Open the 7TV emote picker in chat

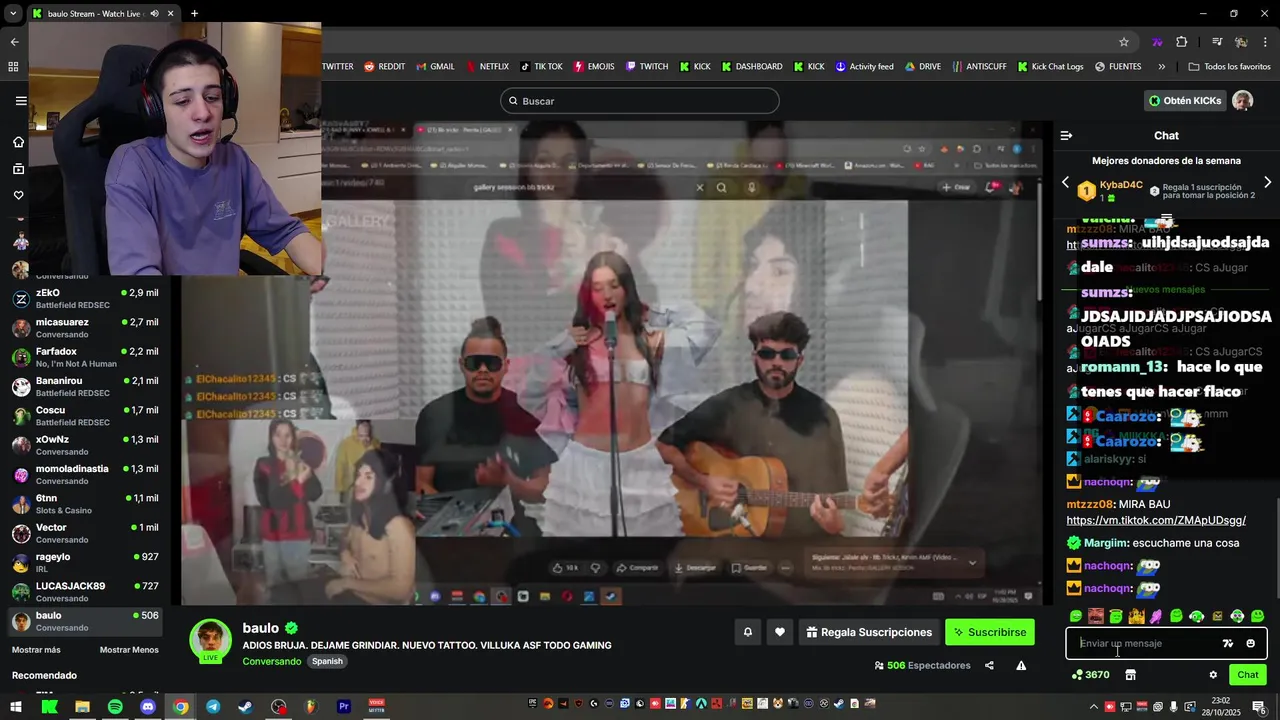pos(1228,643)
